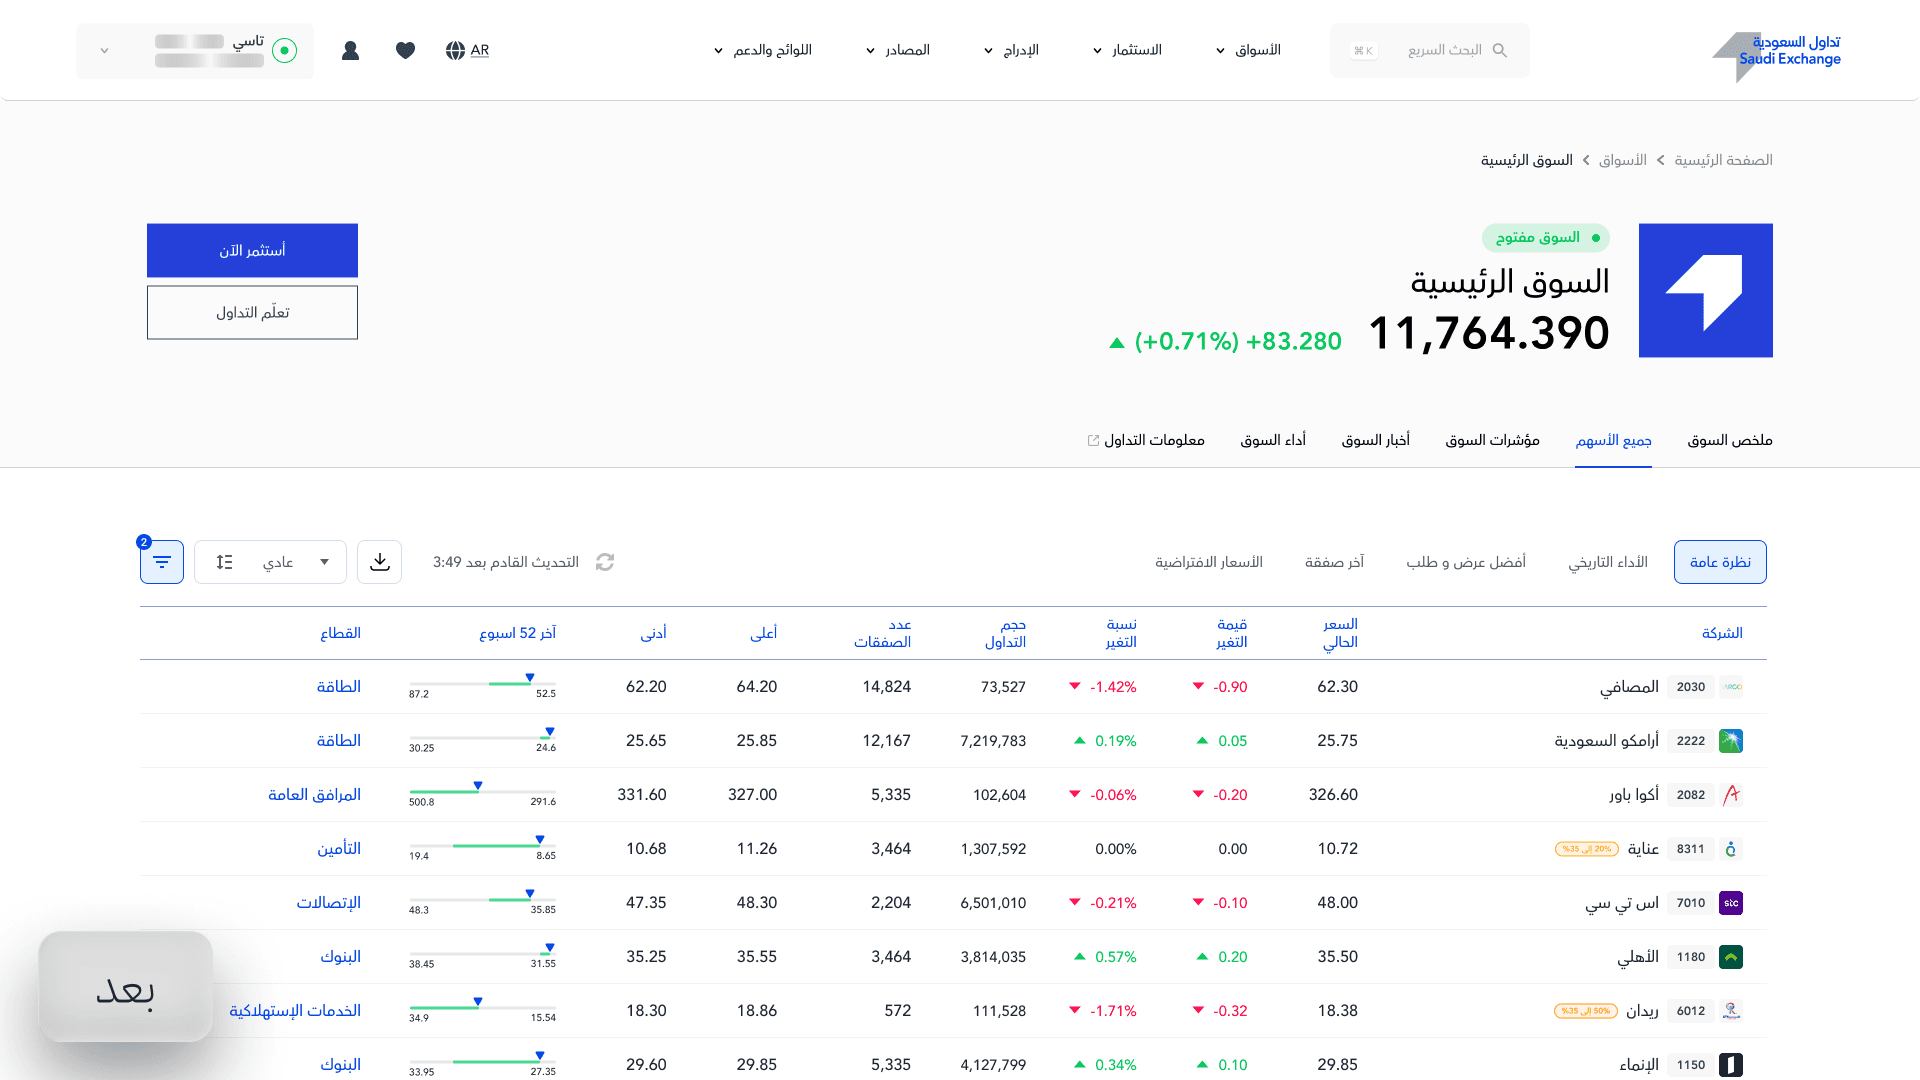1920x1080 pixels.
Task: Select الأداء التاريخي view toggle
Action: click(1607, 562)
